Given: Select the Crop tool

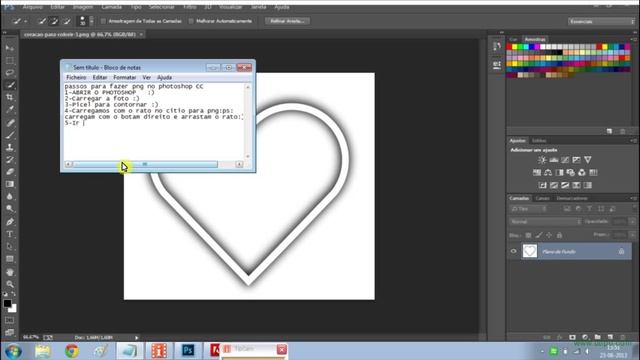Looking at the screenshot, I should (10, 97).
